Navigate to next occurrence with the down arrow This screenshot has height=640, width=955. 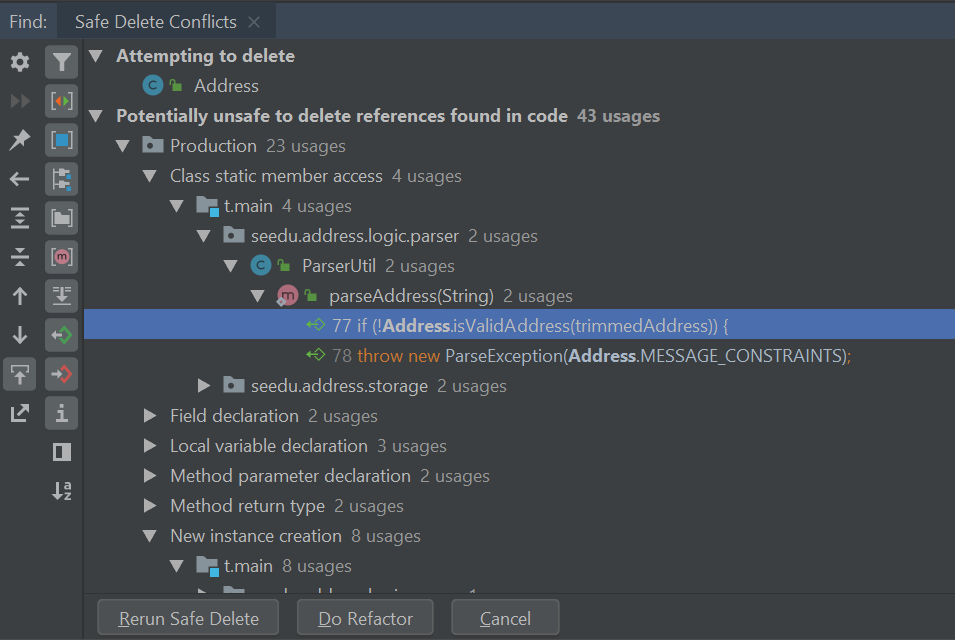[20, 335]
